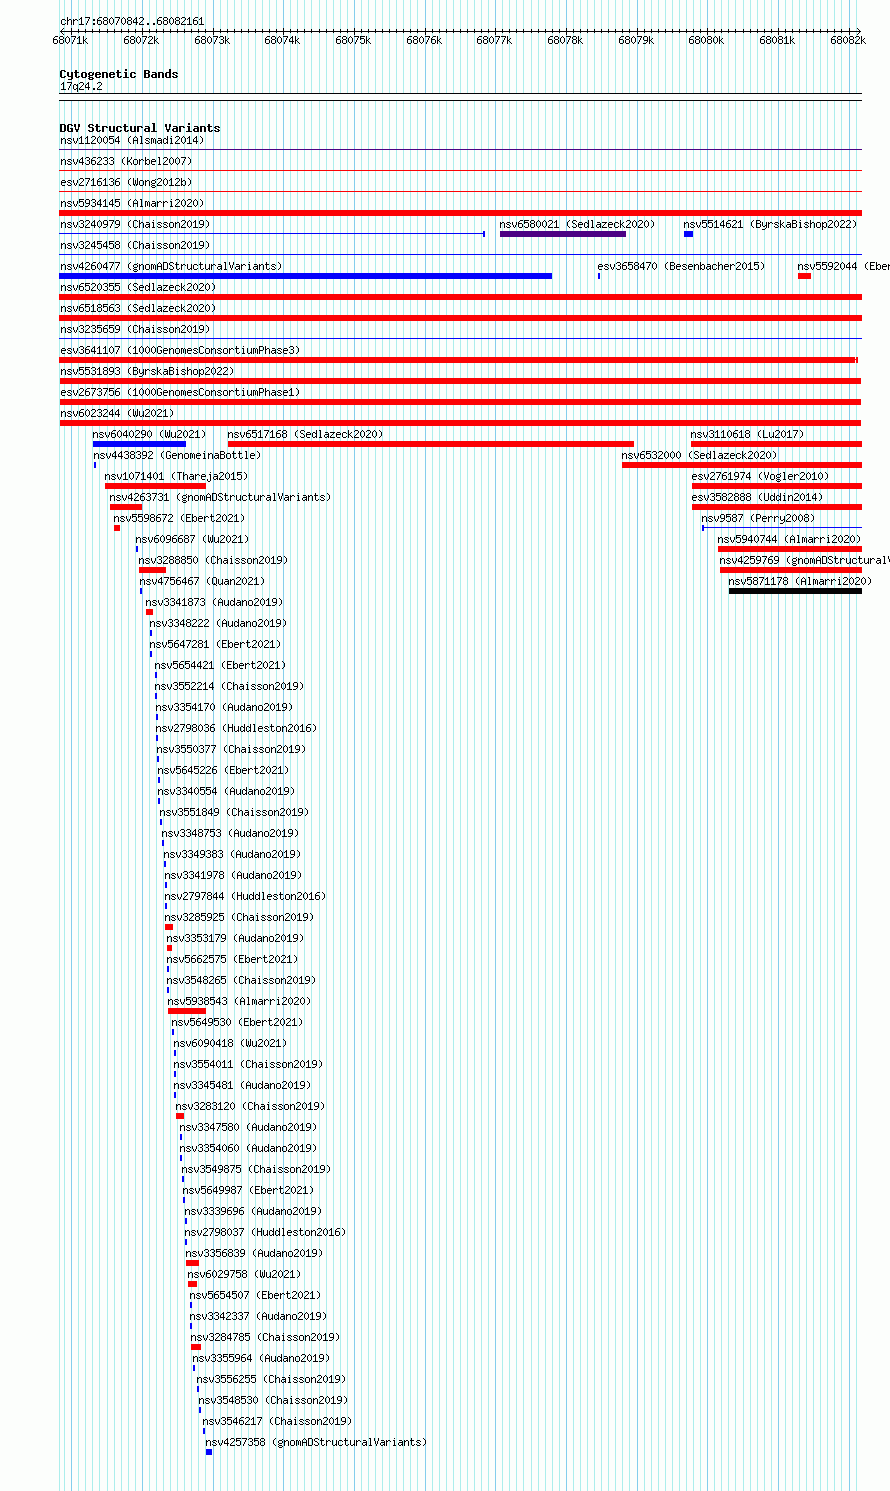This screenshot has height=1491, width=890.
Task: Click nsv6029758 (Wu2021) label
Action: pyautogui.click(x=245, y=1274)
